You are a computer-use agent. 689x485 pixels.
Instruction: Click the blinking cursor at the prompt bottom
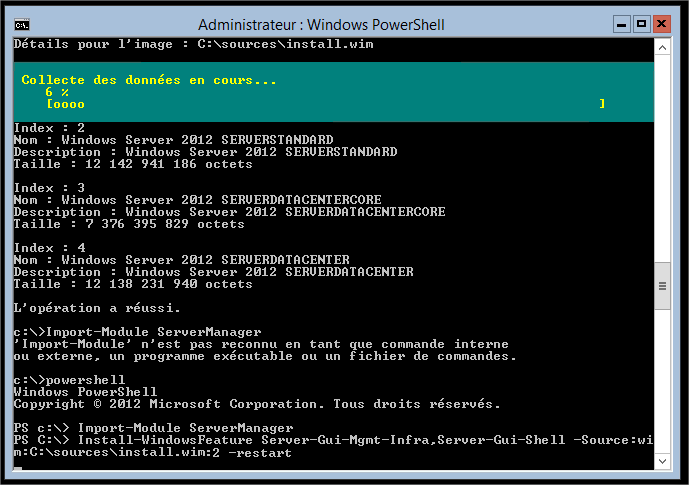click(x=18, y=468)
